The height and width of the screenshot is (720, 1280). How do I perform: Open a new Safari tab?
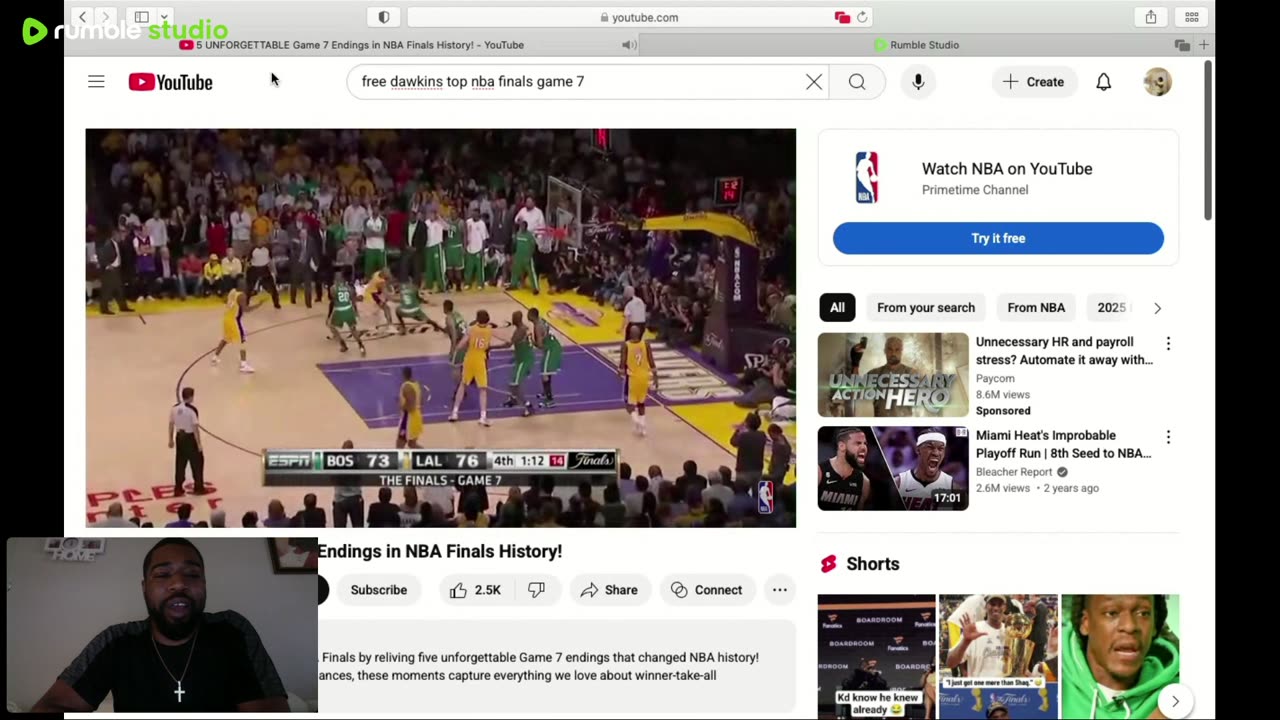click(x=1204, y=45)
